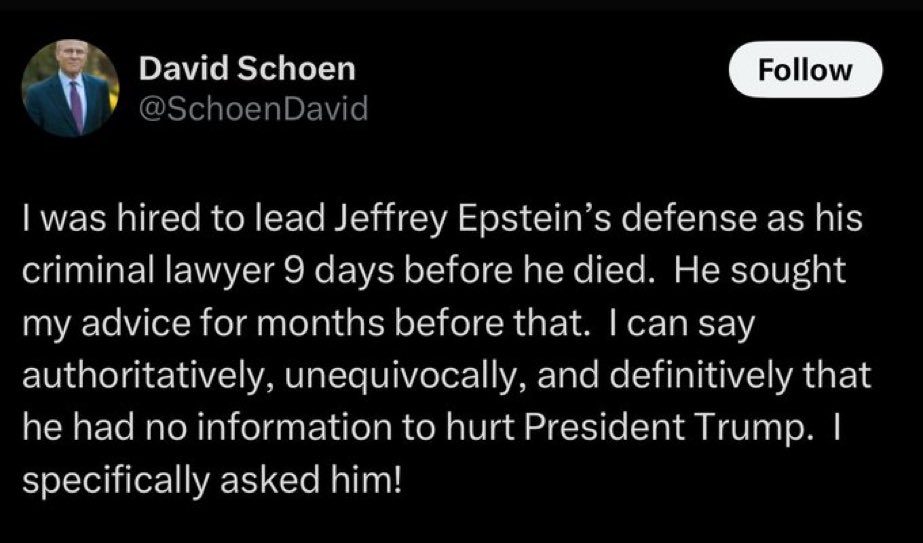923x543 pixels.
Task: Click the display name David Schoen
Action: pyautogui.click(x=246, y=69)
